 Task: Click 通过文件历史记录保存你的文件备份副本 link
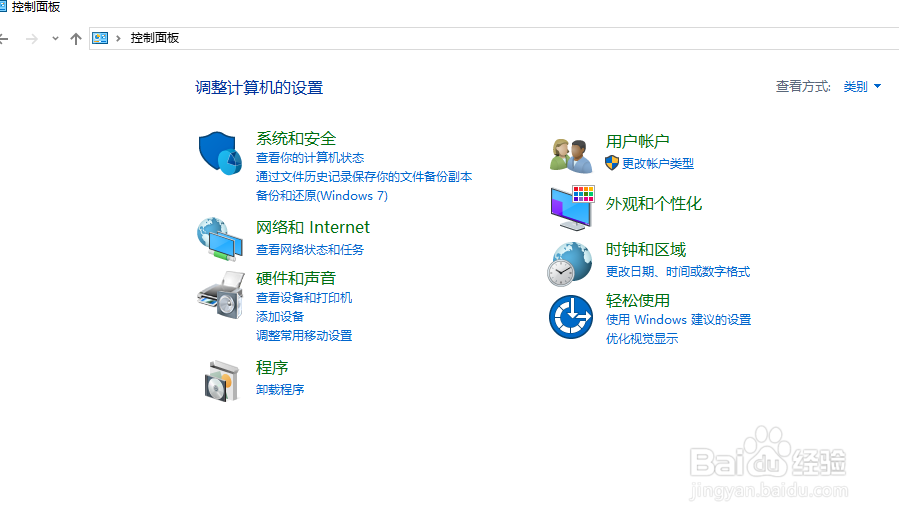pyautogui.click(x=363, y=177)
